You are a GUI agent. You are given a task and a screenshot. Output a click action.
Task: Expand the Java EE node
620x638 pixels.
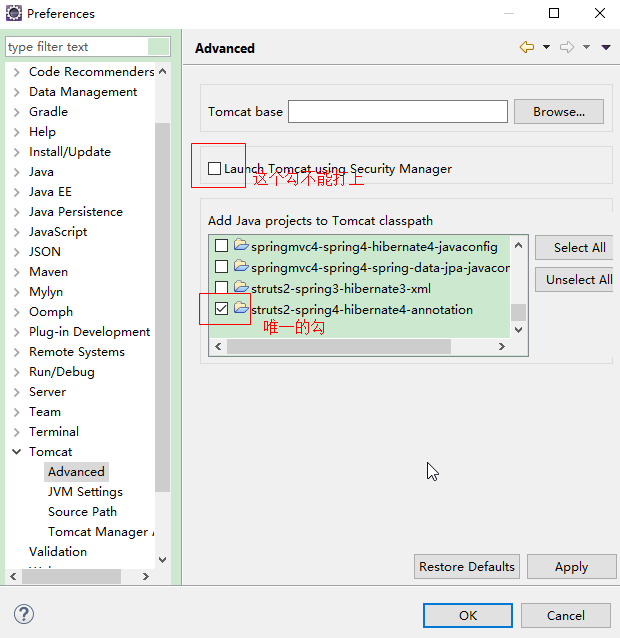[16, 192]
